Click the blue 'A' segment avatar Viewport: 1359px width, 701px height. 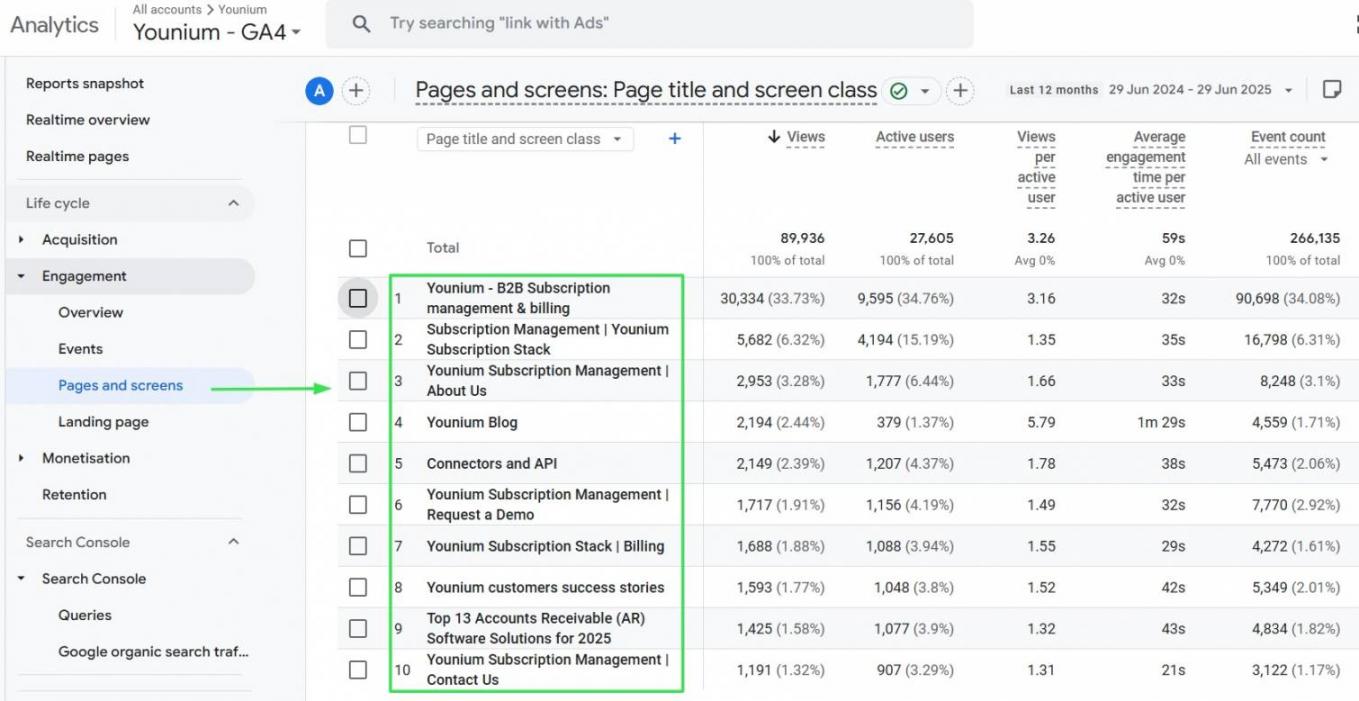pos(319,92)
